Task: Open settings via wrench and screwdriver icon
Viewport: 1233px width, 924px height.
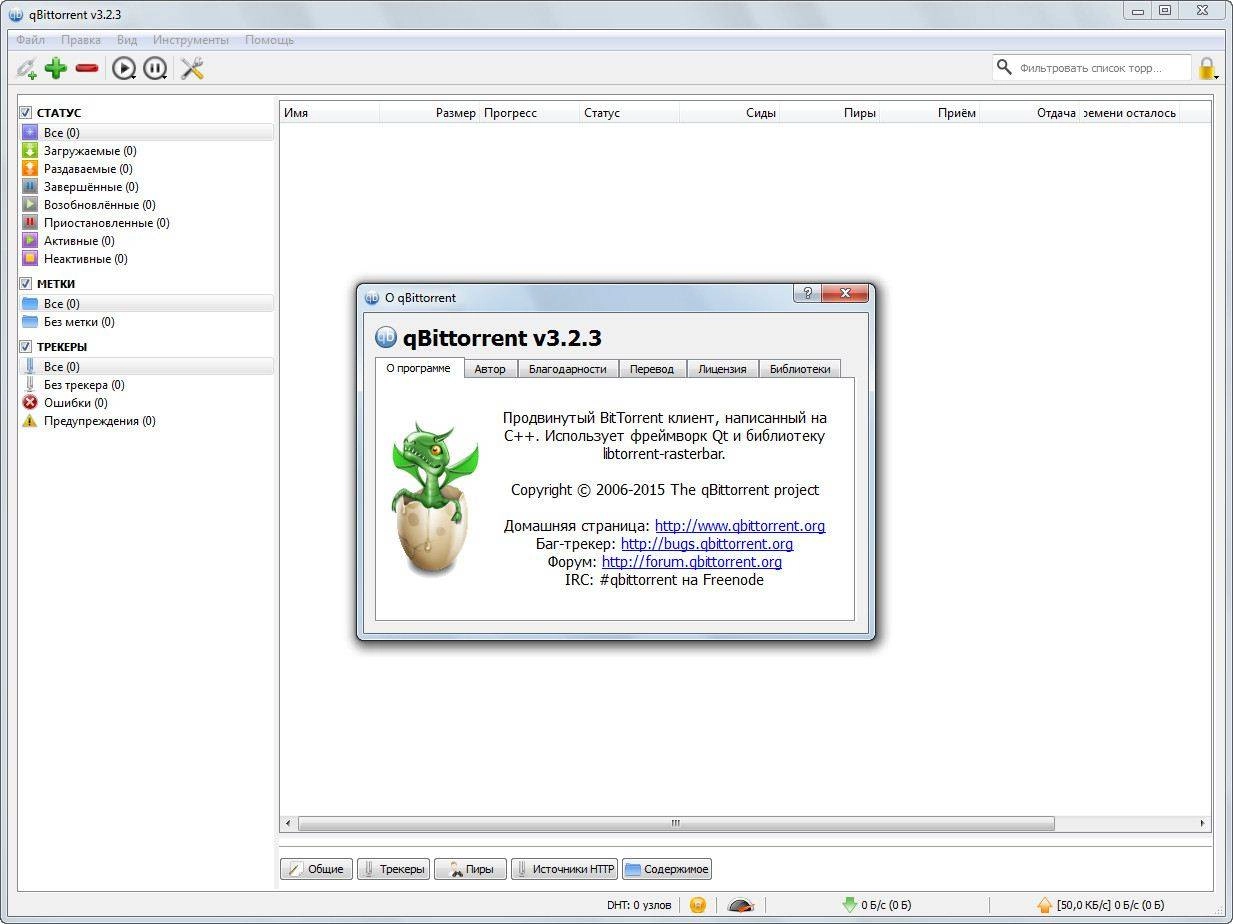Action: pyautogui.click(x=192, y=68)
